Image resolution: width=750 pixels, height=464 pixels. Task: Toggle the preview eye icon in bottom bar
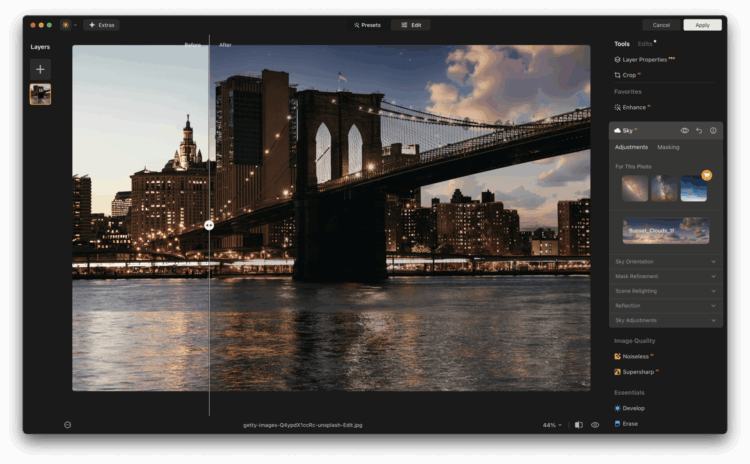coord(595,425)
